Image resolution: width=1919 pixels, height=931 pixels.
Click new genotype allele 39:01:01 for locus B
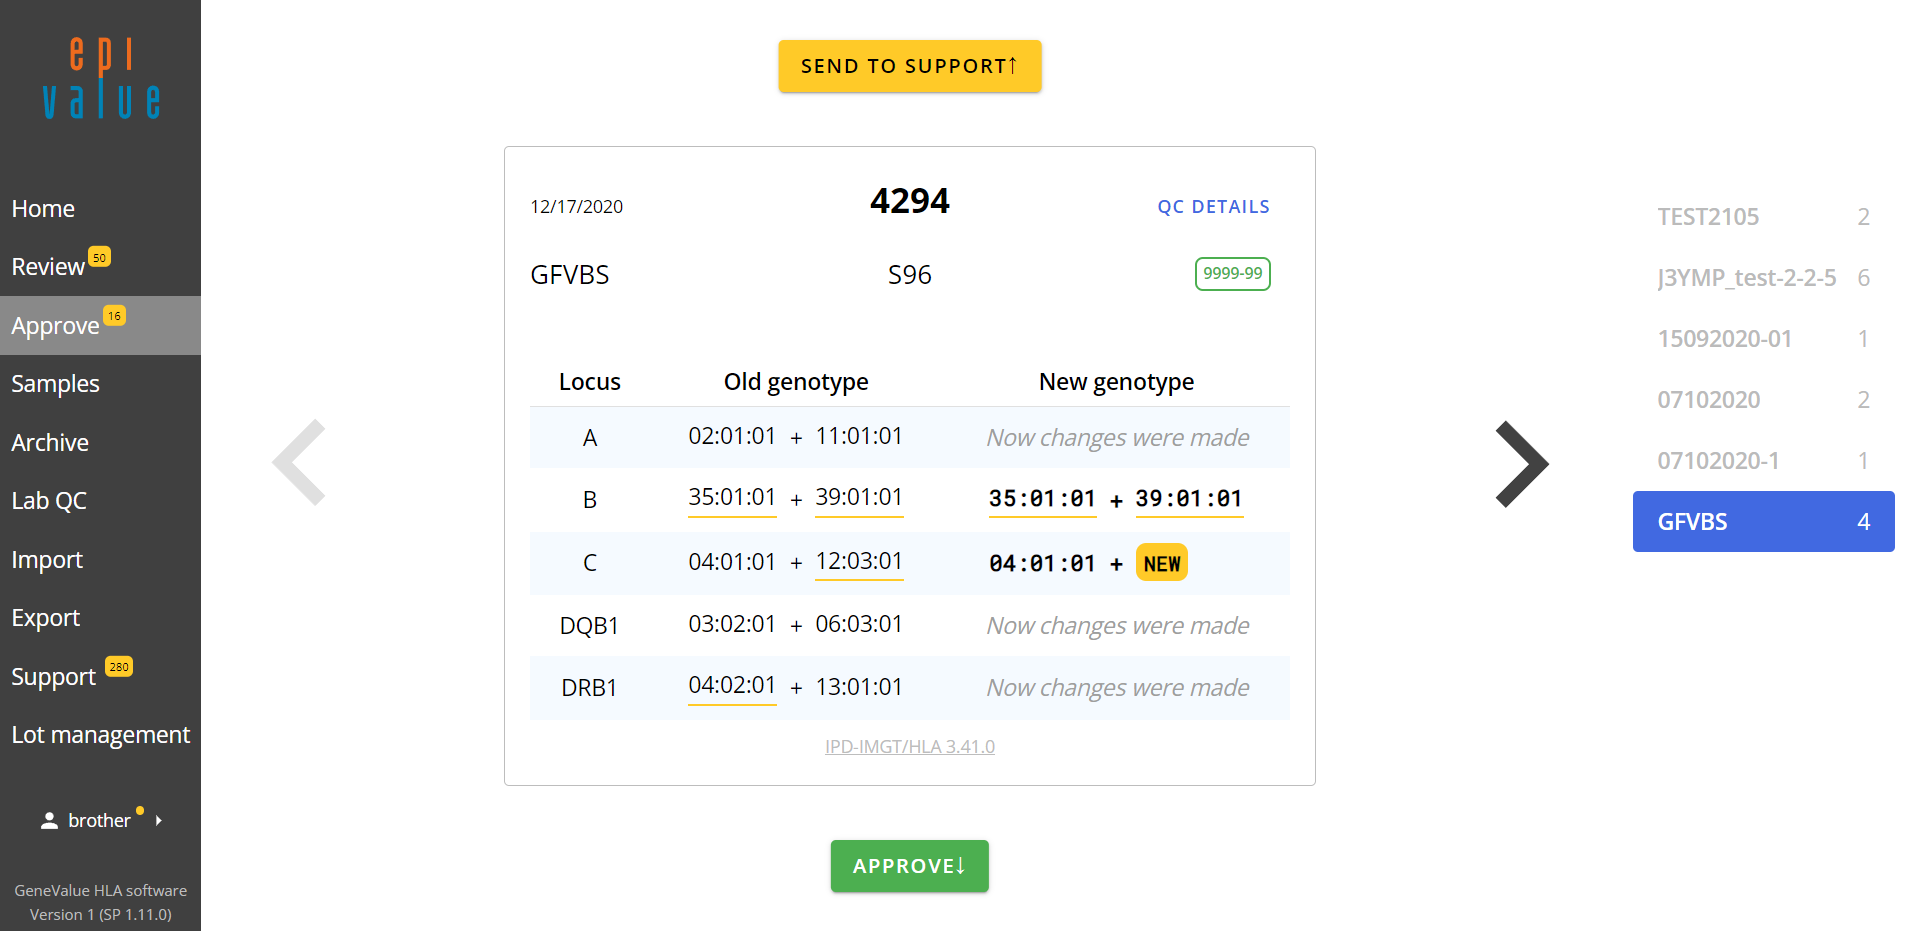pyautogui.click(x=1188, y=499)
